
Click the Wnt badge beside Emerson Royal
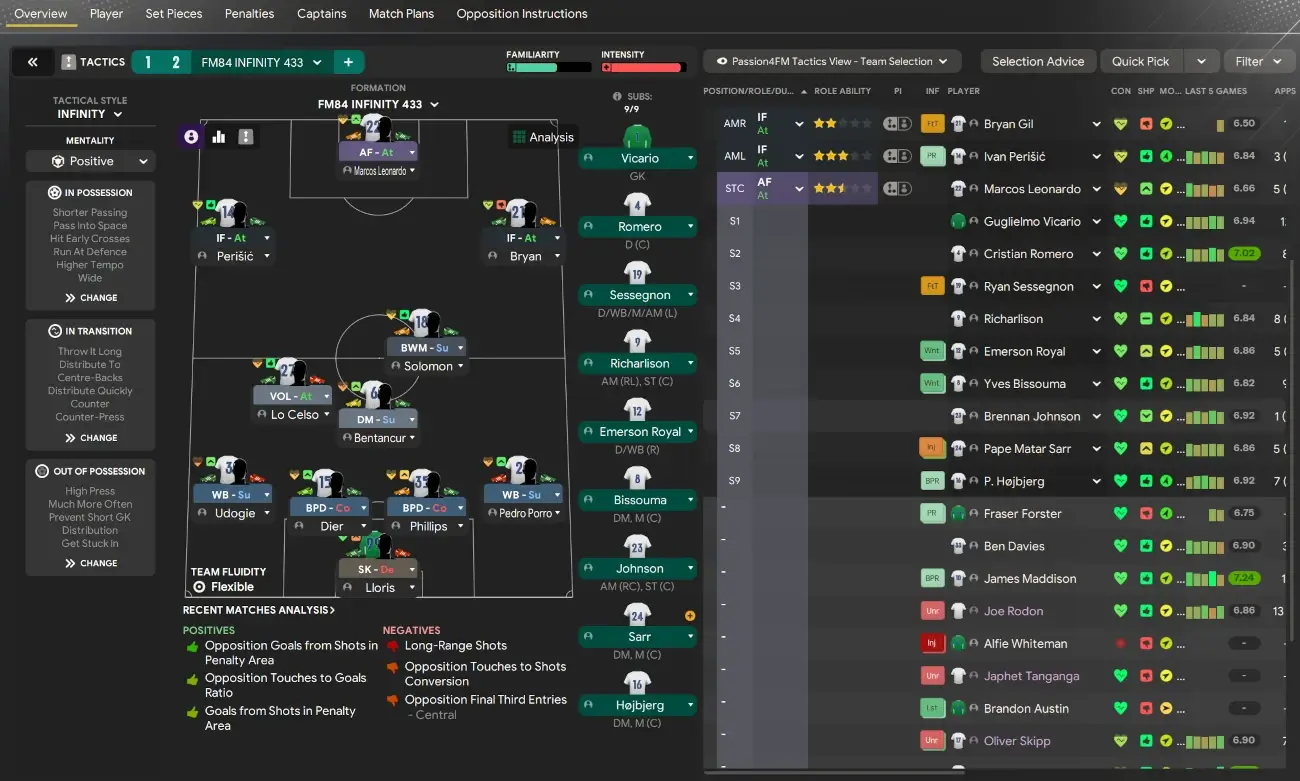click(932, 351)
